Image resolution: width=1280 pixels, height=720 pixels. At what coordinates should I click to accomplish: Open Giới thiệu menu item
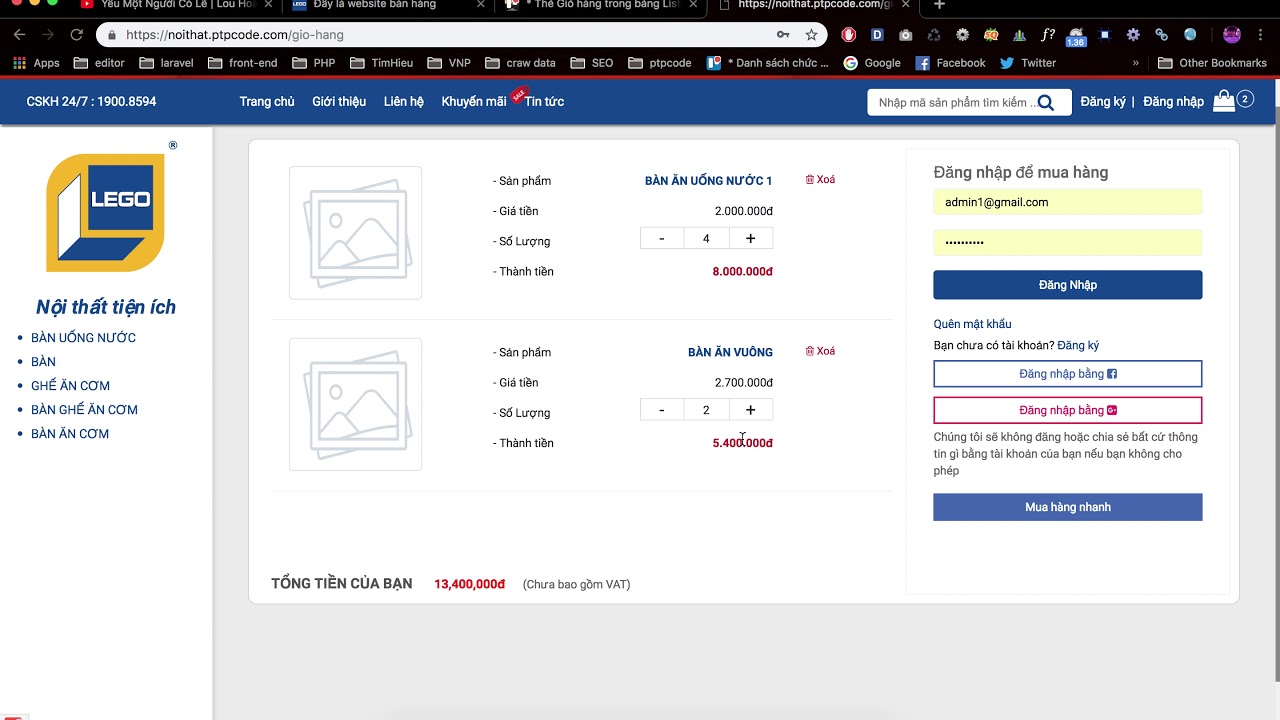[339, 102]
